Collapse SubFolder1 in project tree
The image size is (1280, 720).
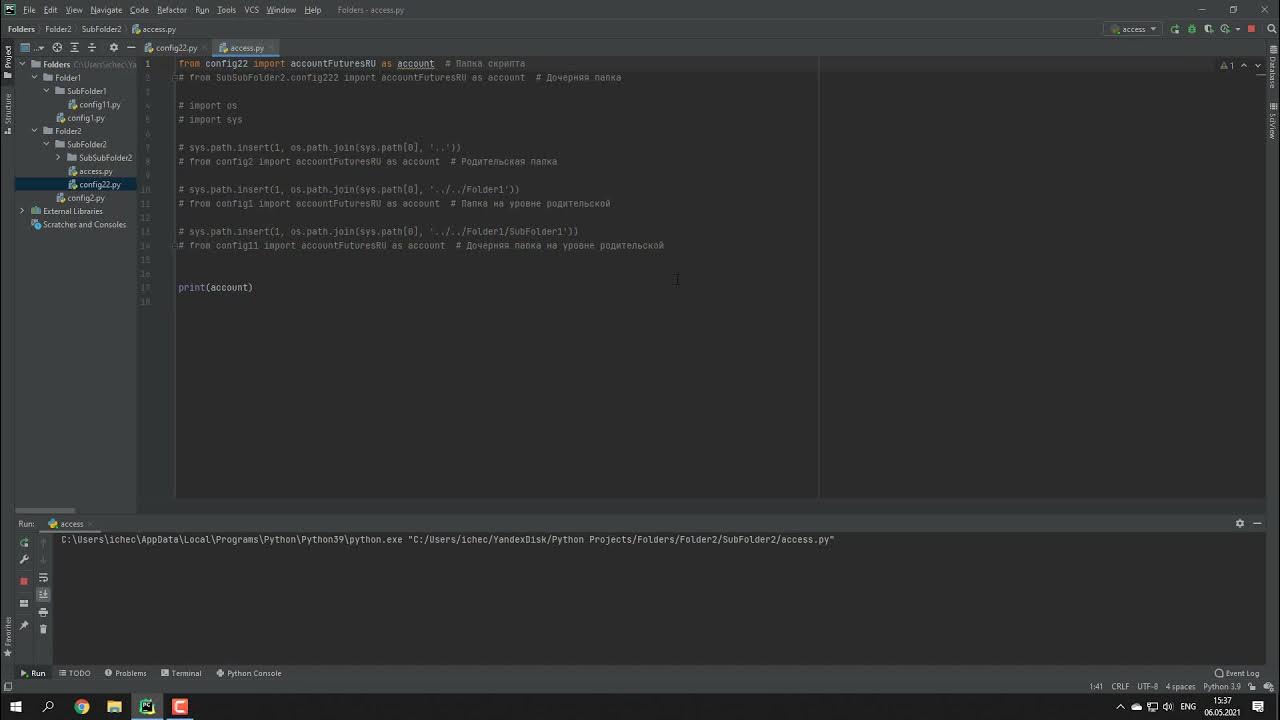(46, 91)
